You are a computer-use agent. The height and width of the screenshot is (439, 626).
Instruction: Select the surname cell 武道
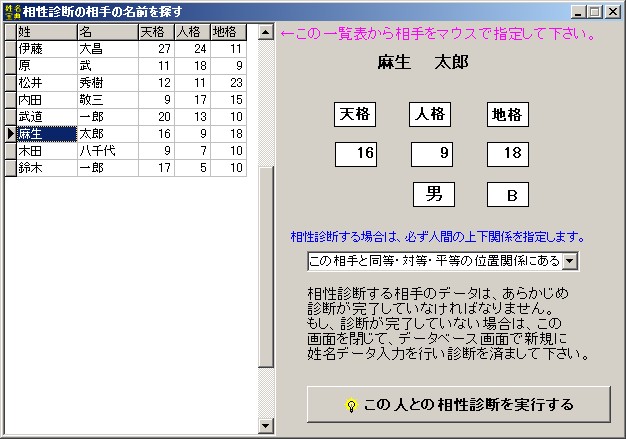(47, 117)
